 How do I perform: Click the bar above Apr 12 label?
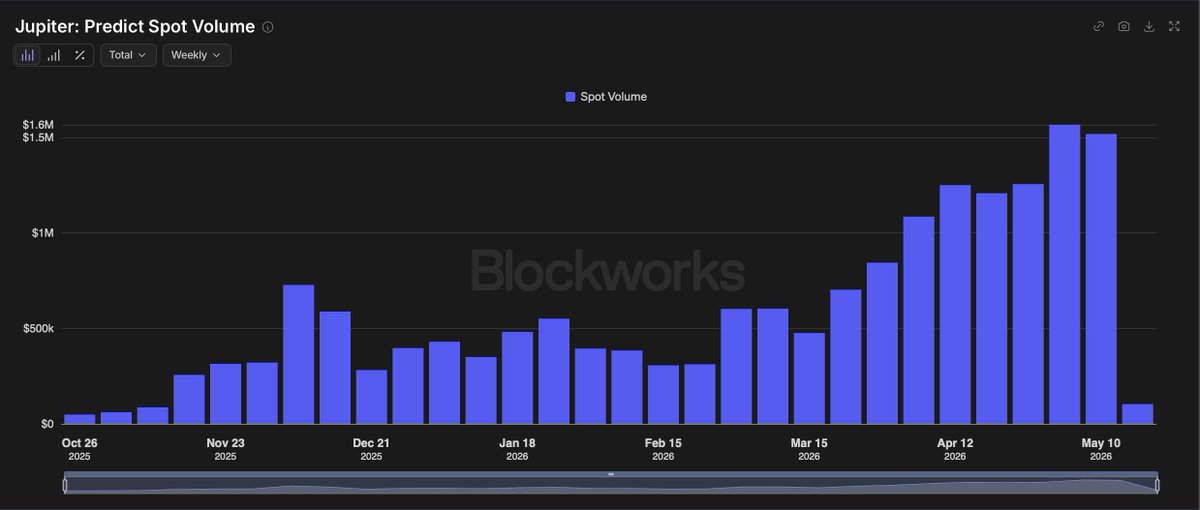coord(955,304)
